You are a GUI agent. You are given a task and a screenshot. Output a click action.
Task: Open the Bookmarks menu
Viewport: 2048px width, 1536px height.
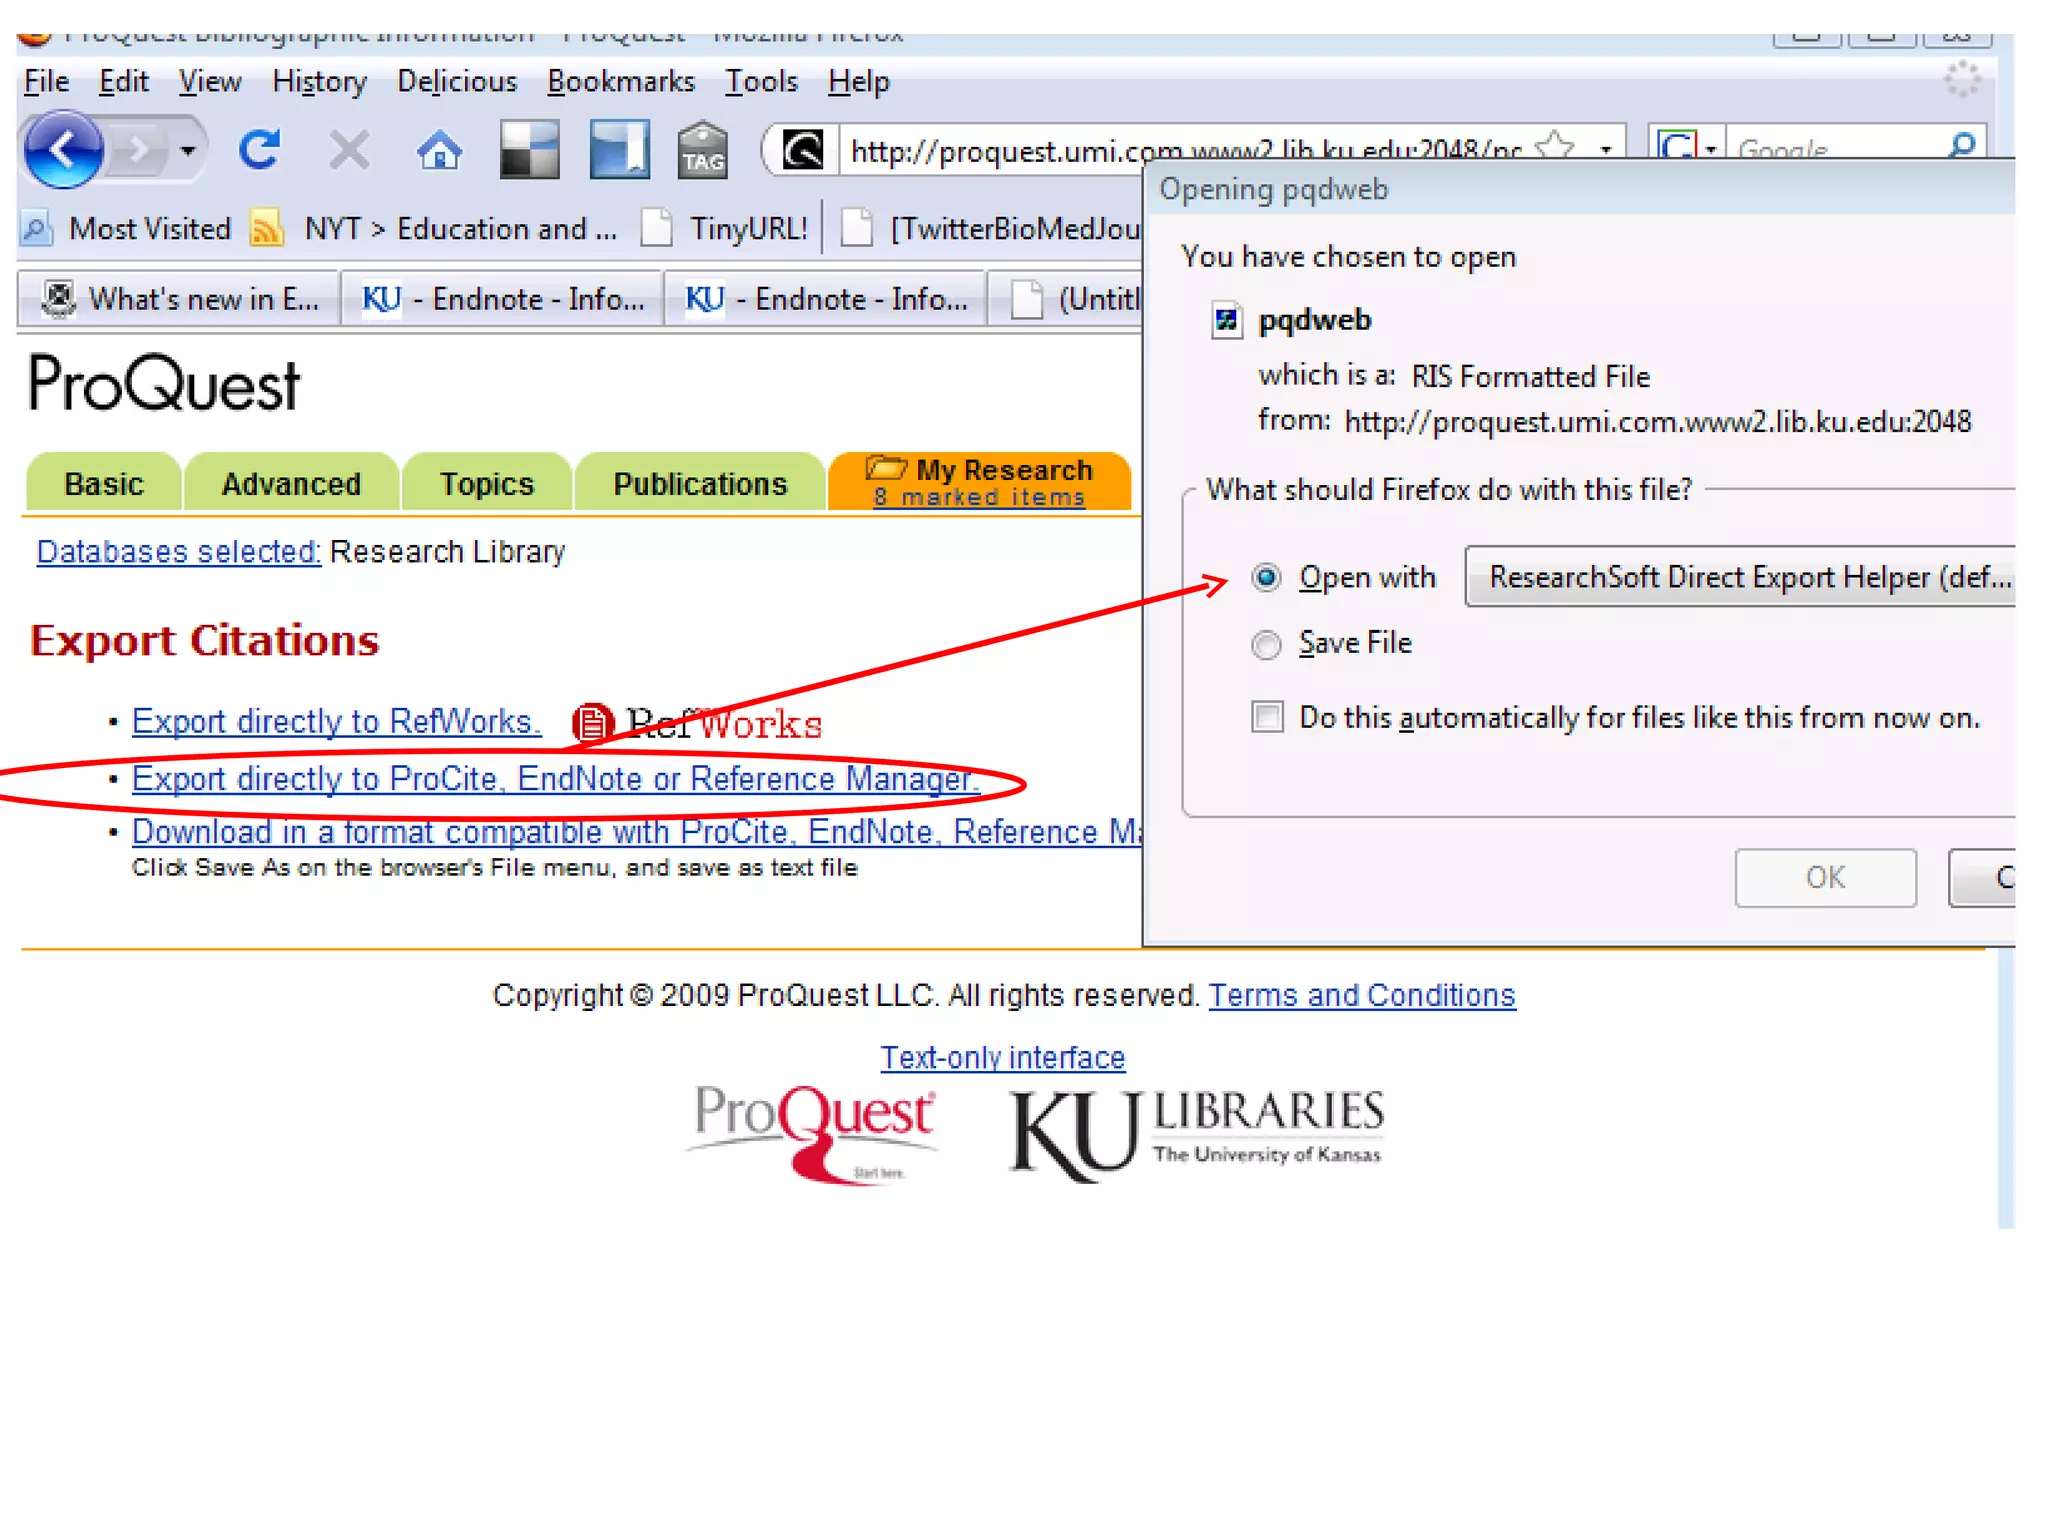tap(621, 81)
